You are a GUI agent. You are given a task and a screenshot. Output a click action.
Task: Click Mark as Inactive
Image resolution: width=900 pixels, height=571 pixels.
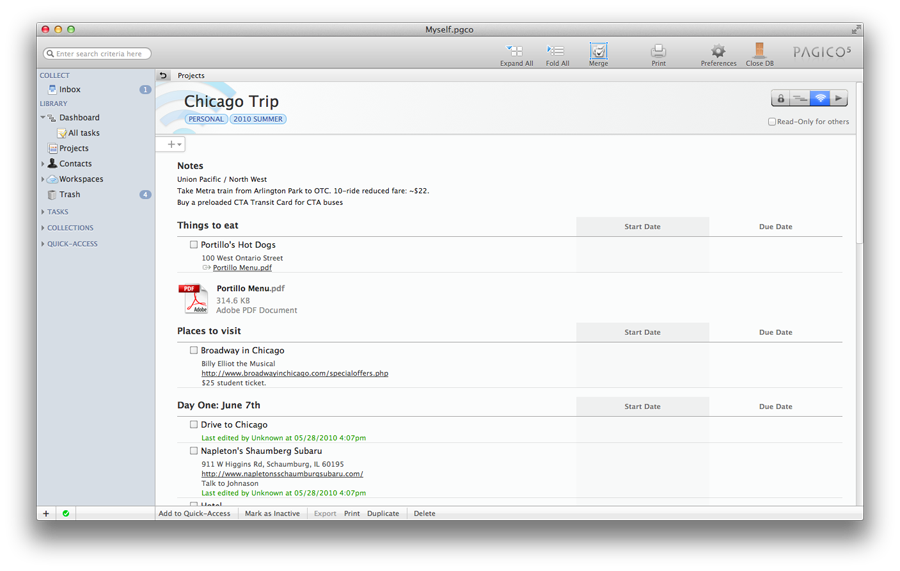[272, 514]
